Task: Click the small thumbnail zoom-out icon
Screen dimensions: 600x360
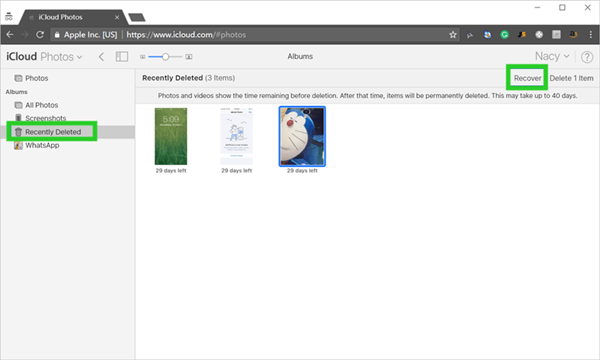Action: click(x=143, y=57)
